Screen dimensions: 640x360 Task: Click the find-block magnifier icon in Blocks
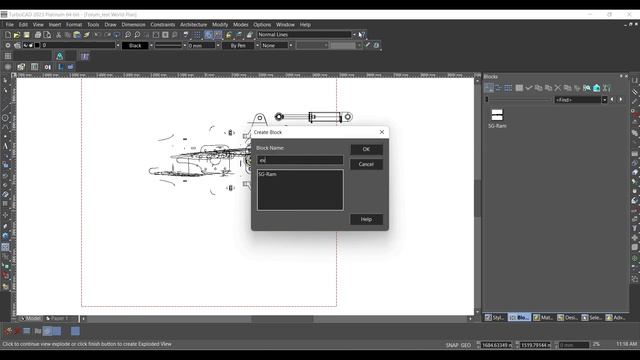point(587,88)
